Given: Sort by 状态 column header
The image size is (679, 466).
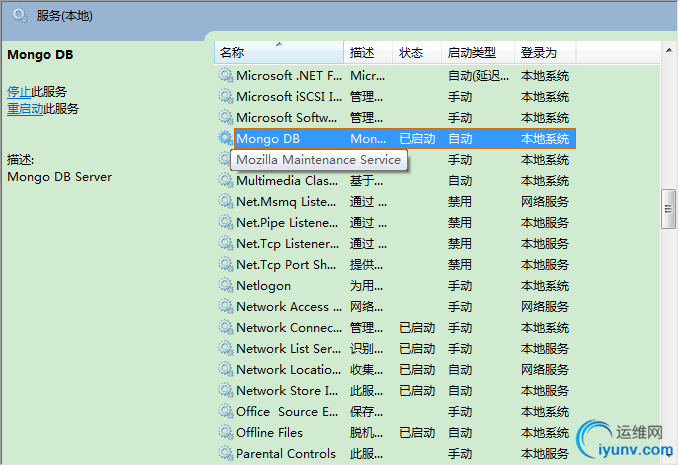Looking at the screenshot, I should (417, 52).
